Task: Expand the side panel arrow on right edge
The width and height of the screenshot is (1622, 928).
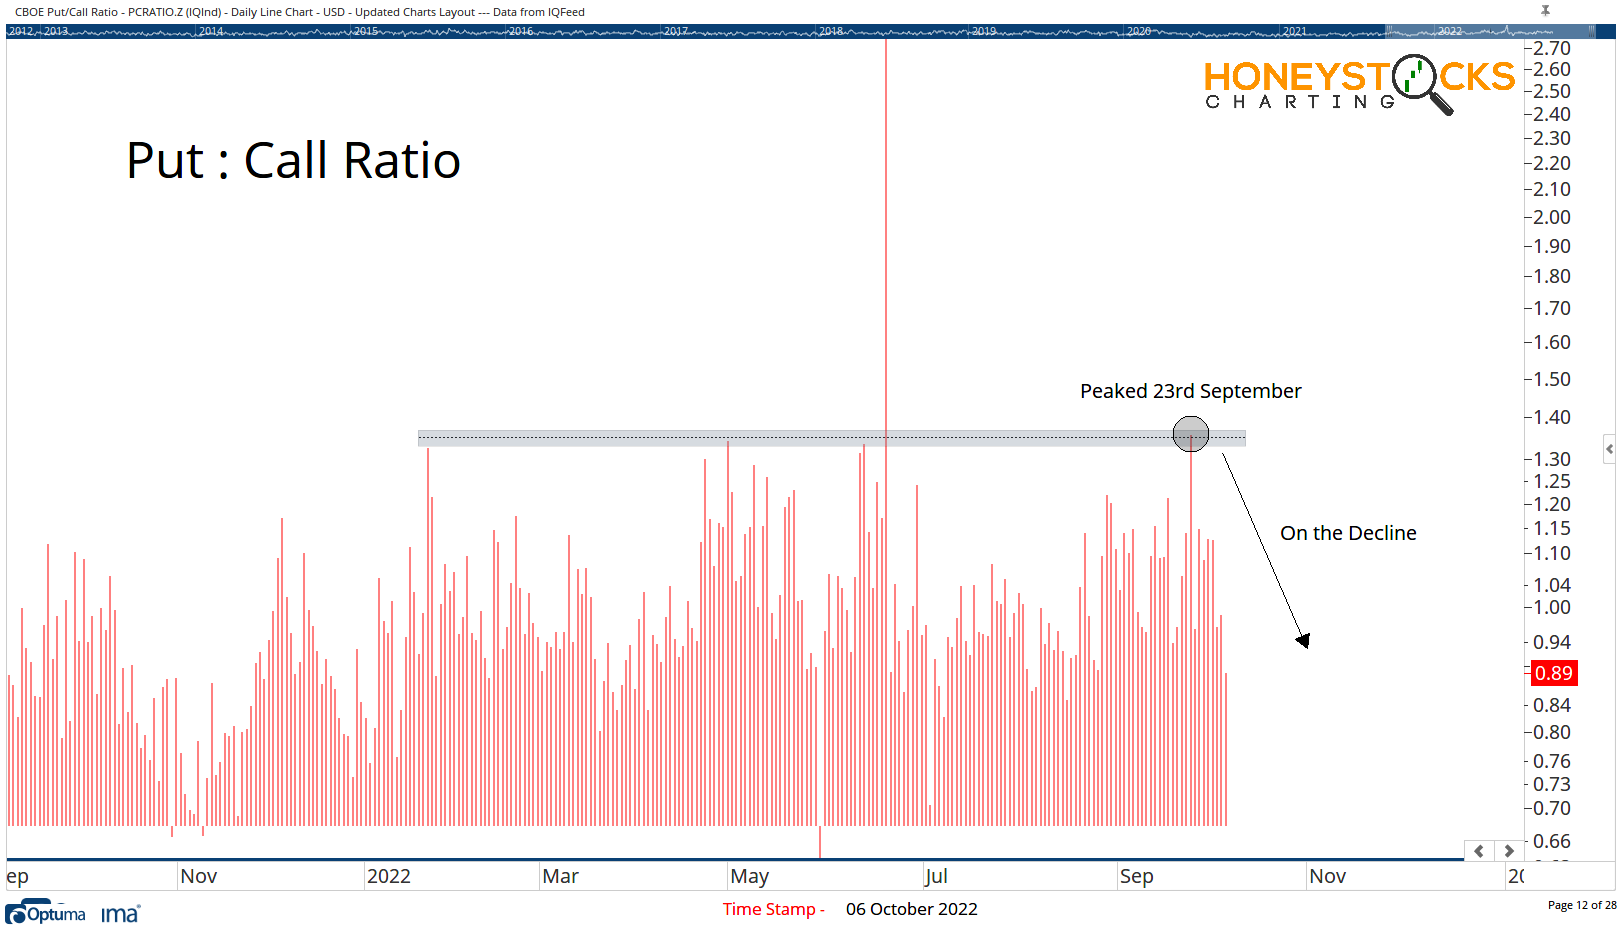Action: point(1609,449)
